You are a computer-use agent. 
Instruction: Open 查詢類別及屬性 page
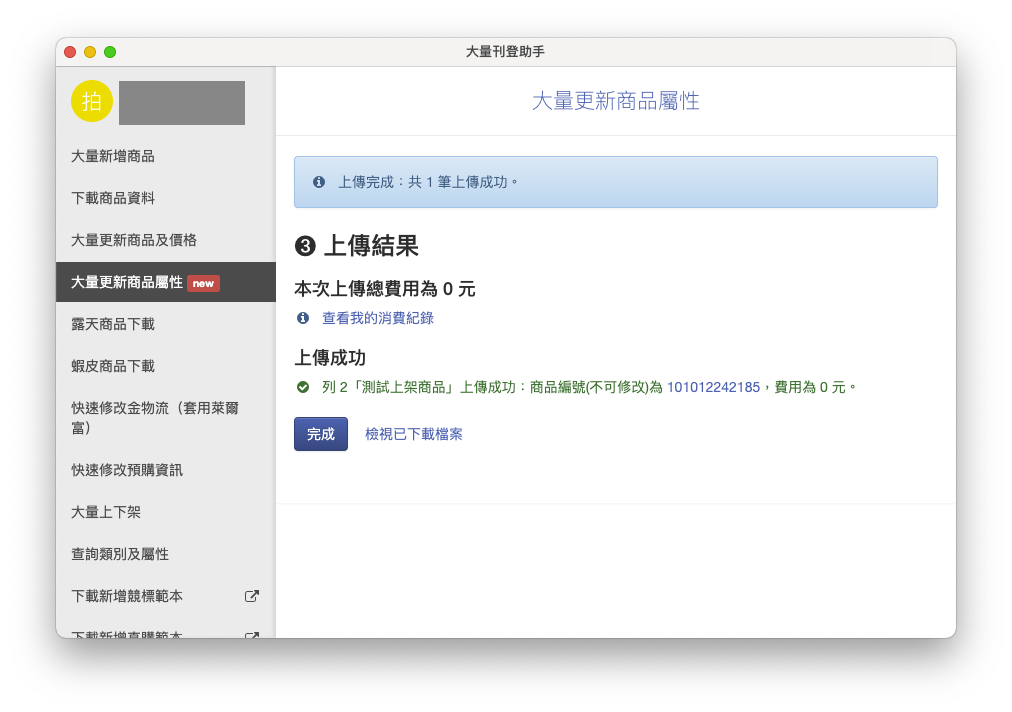pos(120,554)
